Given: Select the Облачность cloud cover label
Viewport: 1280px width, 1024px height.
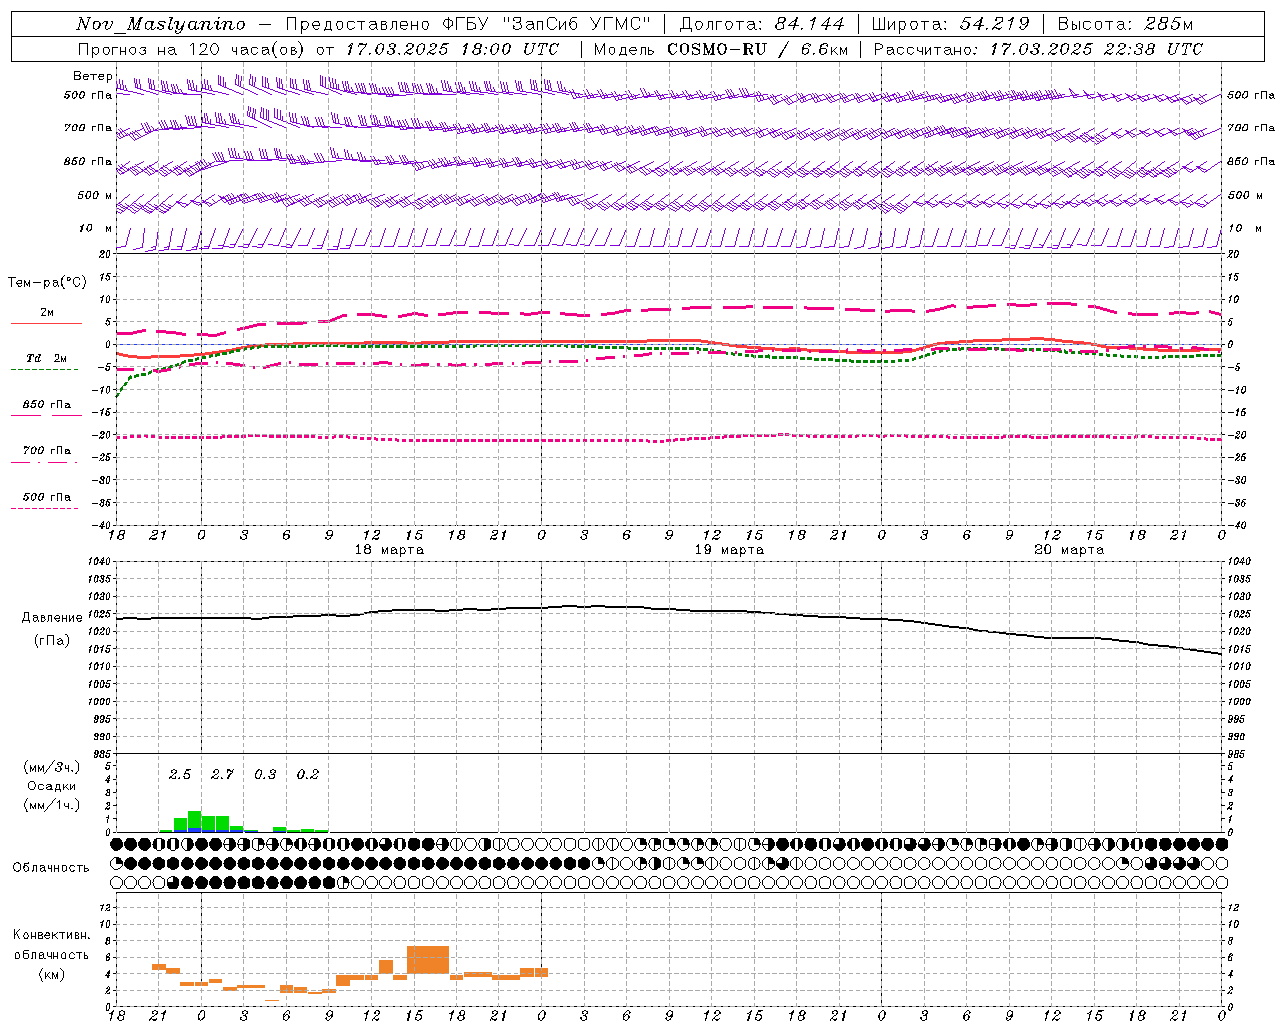Looking at the screenshot, I should point(51,868).
